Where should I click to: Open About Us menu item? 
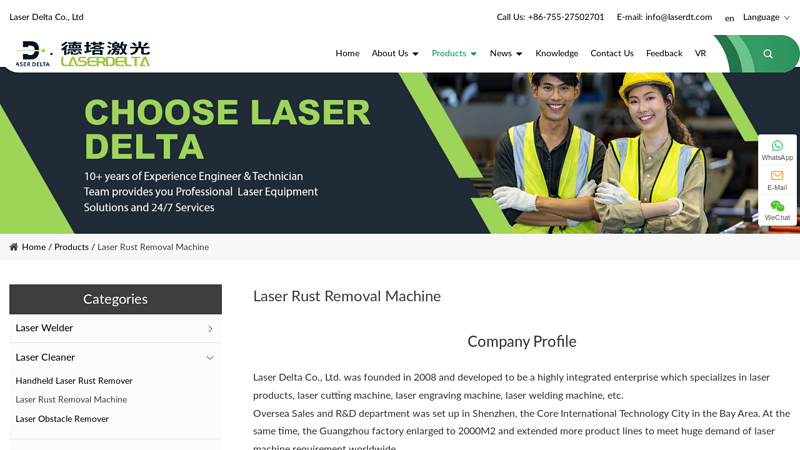390,54
